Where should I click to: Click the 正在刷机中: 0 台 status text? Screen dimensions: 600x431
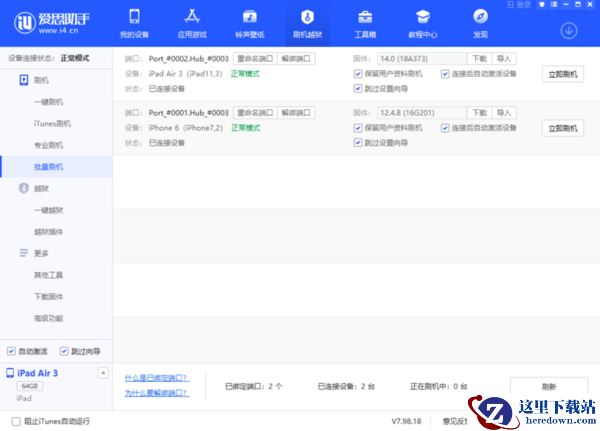click(439, 386)
